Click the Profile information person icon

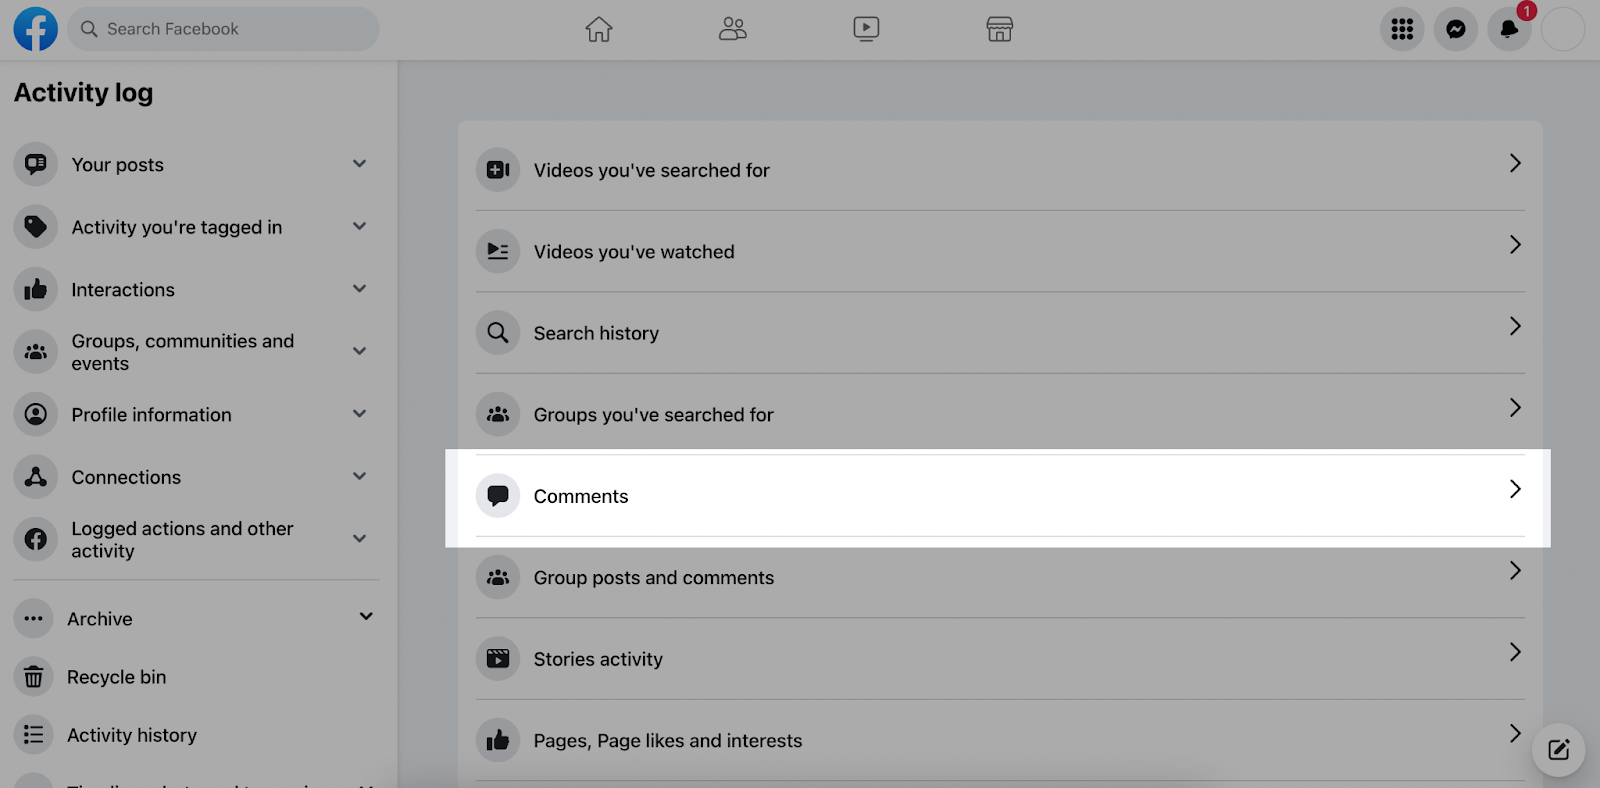point(36,414)
